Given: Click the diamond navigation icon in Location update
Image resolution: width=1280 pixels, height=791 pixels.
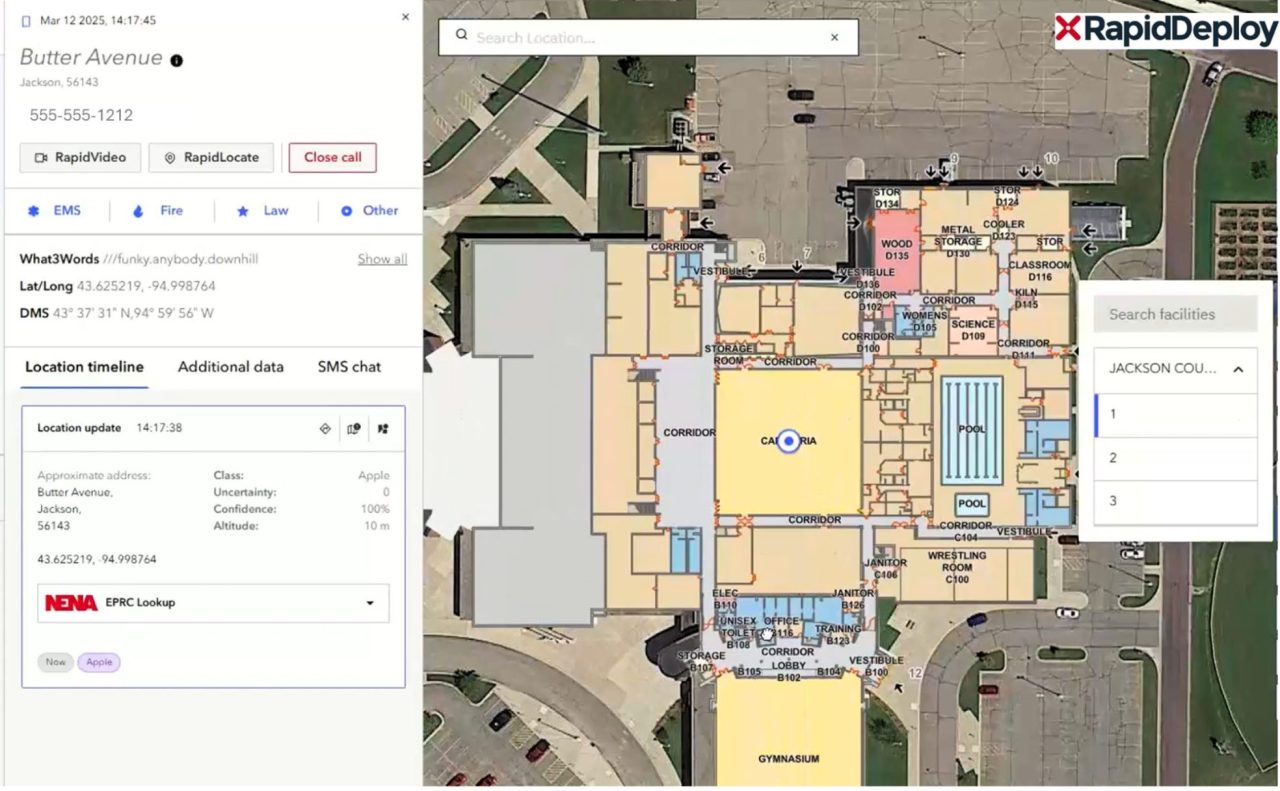Looking at the screenshot, I should [325, 428].
